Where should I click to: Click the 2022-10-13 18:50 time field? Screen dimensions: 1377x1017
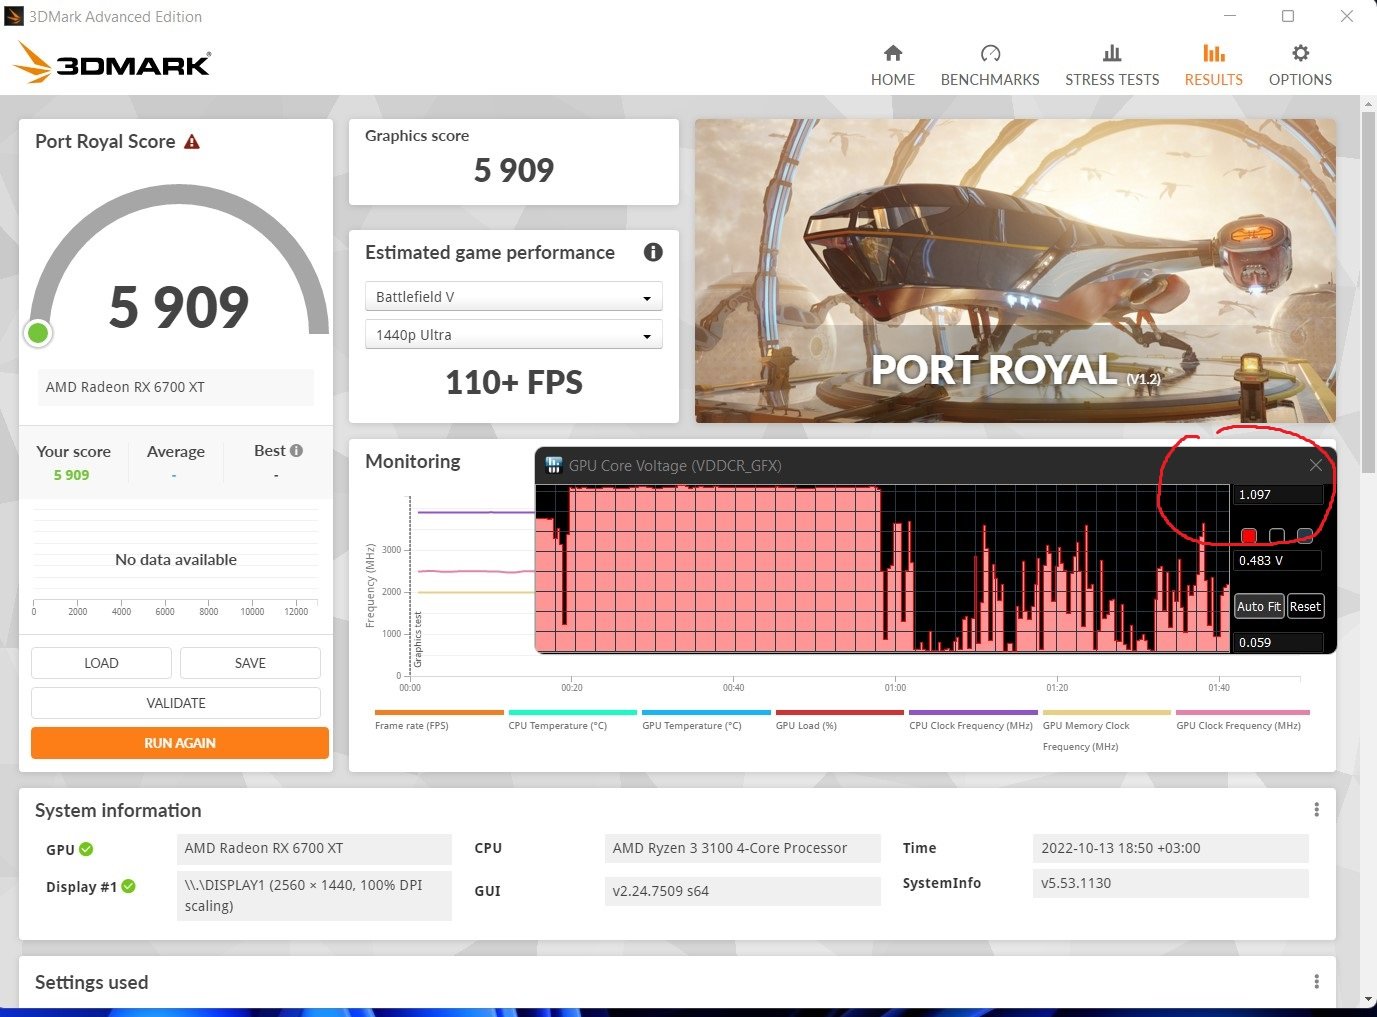1171,848
